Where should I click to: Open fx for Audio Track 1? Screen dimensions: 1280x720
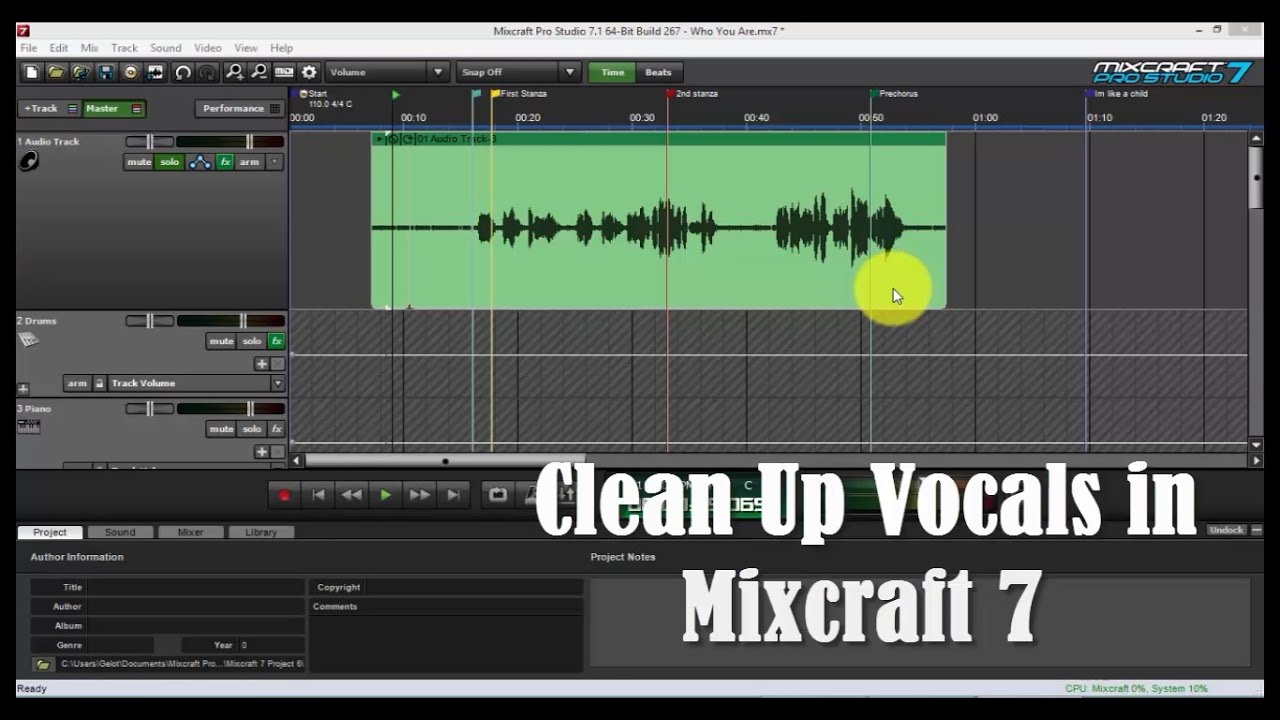tap(225, 162)
